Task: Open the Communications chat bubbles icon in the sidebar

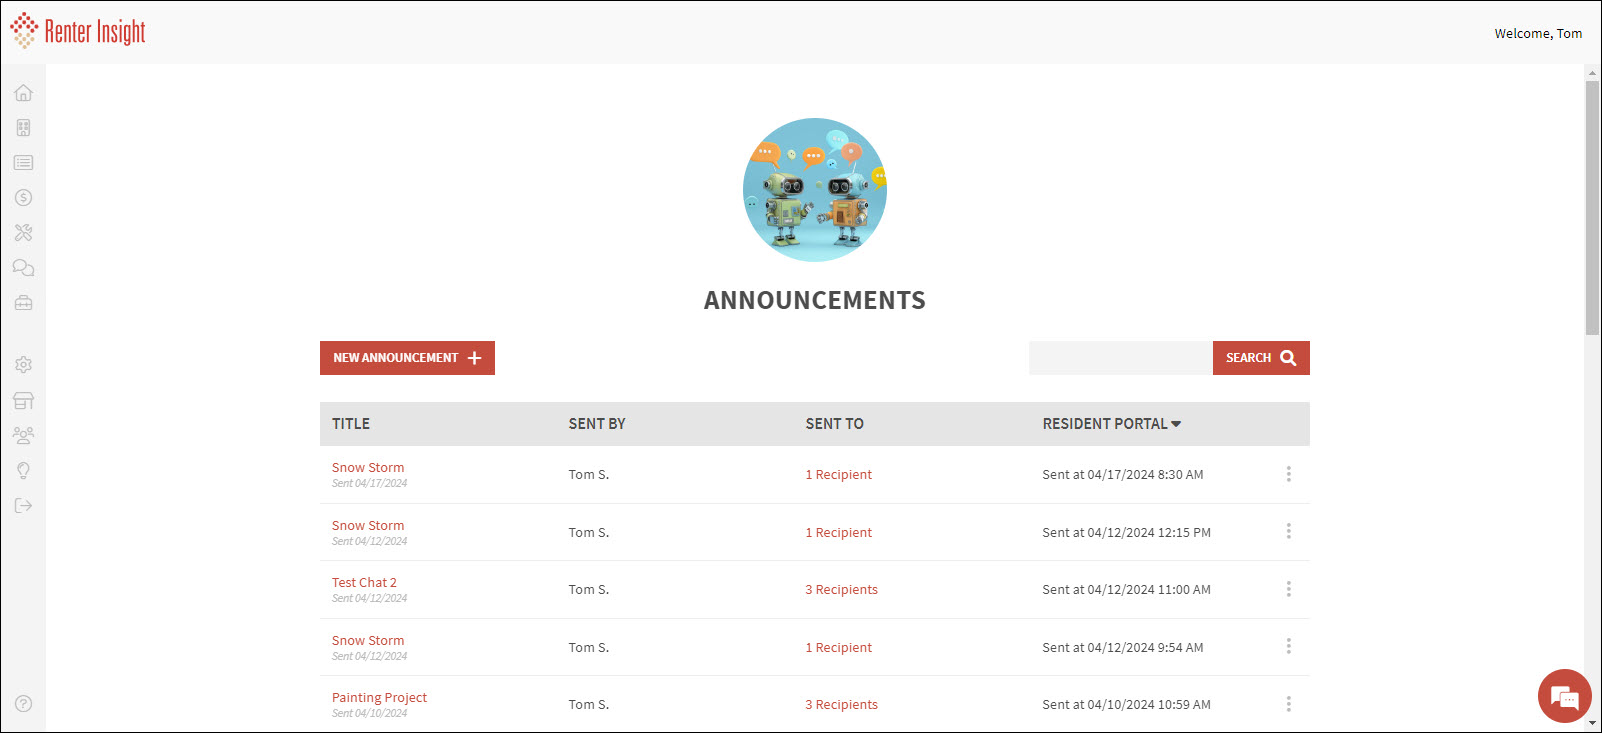Action: pos(23,268)
